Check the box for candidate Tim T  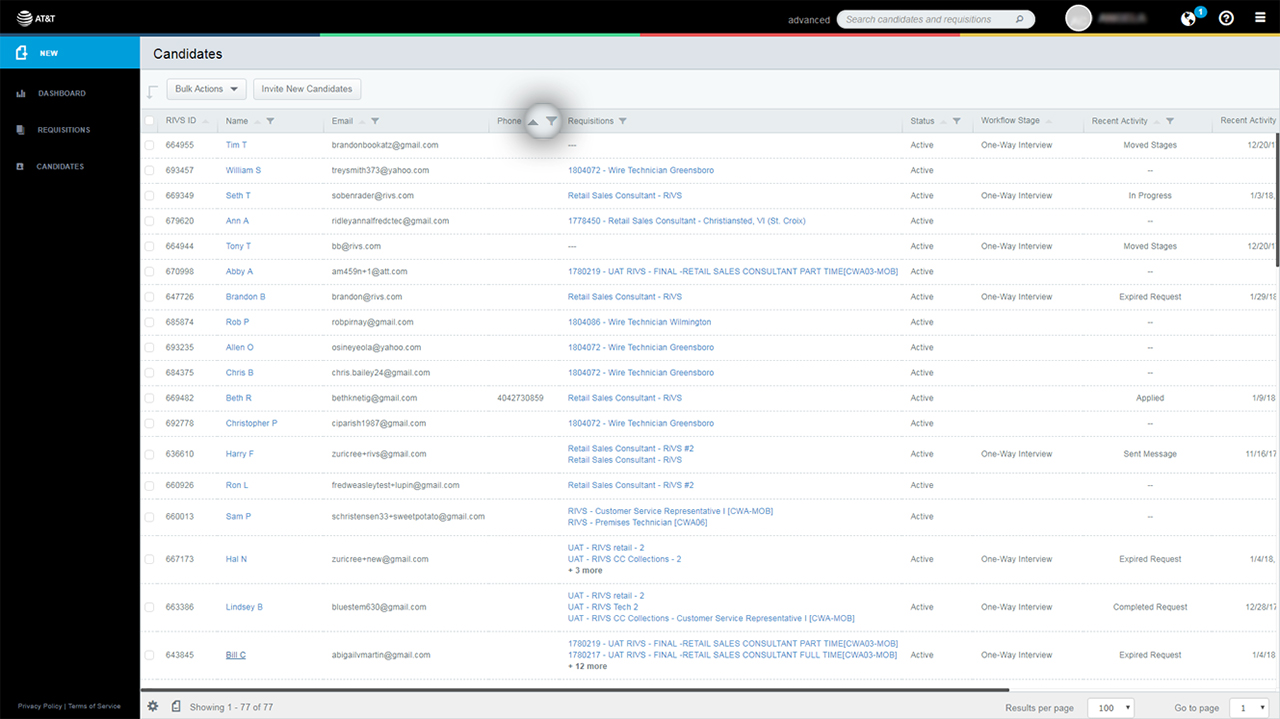click(x=150, y=145)
